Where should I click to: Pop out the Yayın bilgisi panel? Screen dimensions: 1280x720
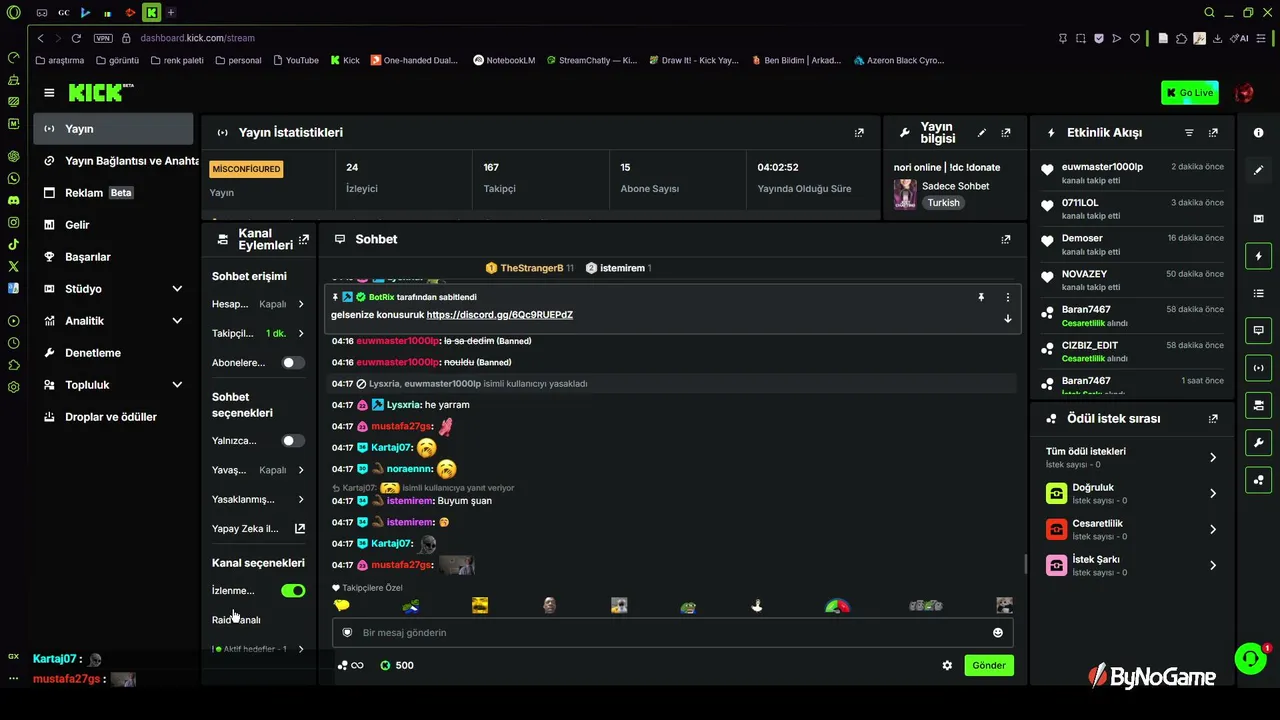tap(1006, 132)
